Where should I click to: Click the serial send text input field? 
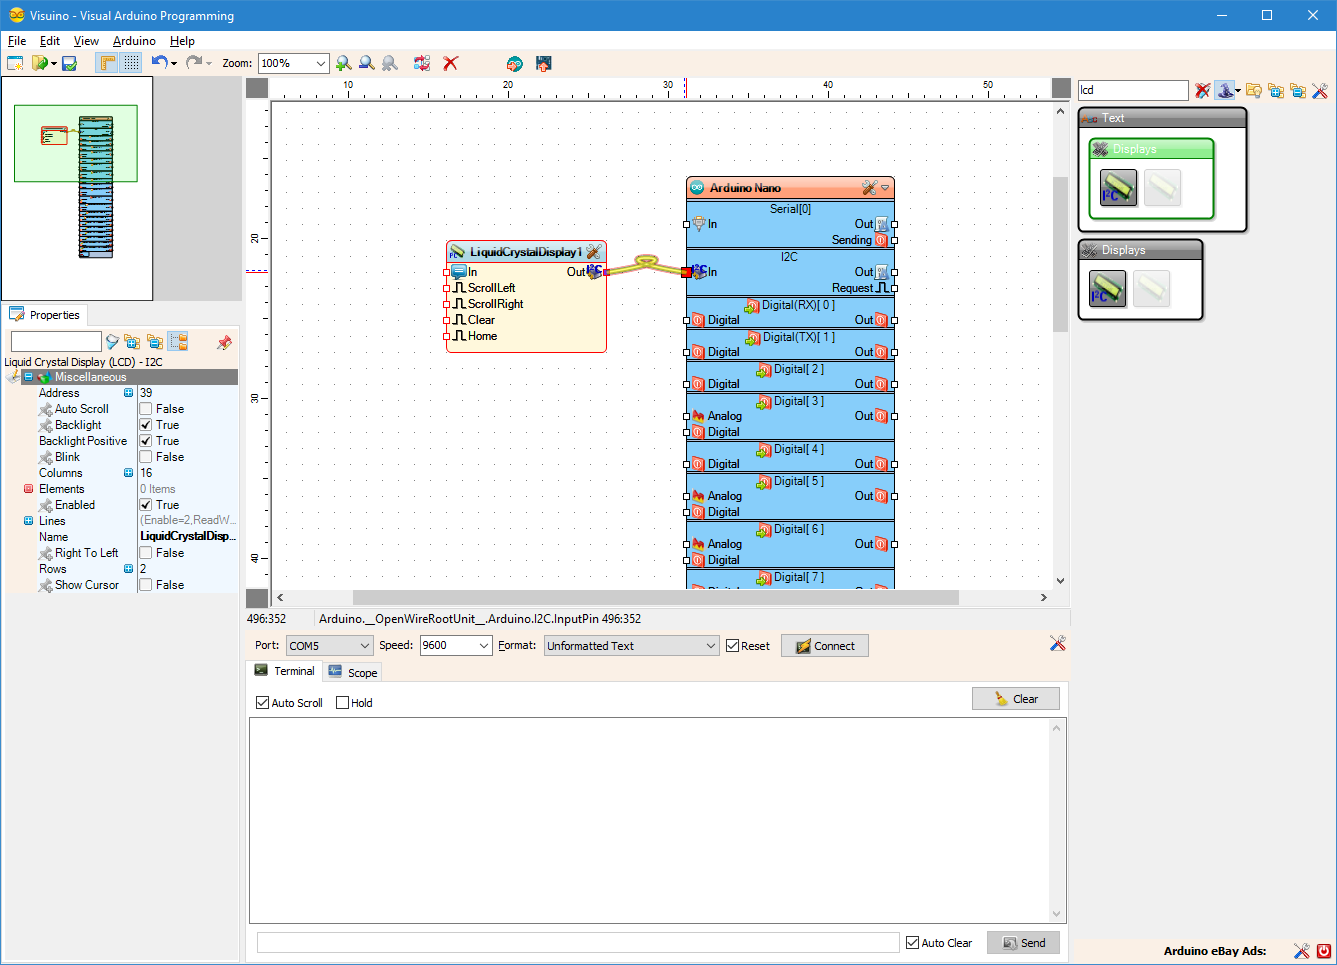point(578,943)
